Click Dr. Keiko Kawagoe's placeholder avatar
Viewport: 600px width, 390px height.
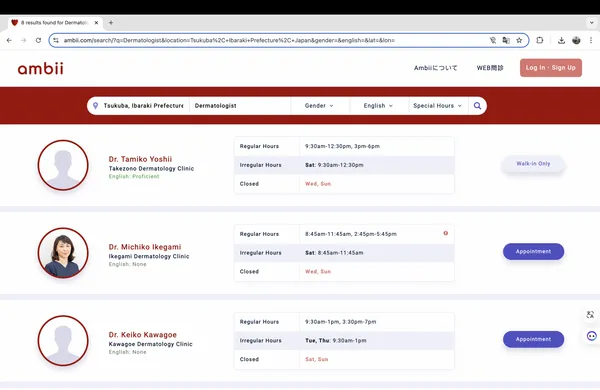[x=63, y=341]
